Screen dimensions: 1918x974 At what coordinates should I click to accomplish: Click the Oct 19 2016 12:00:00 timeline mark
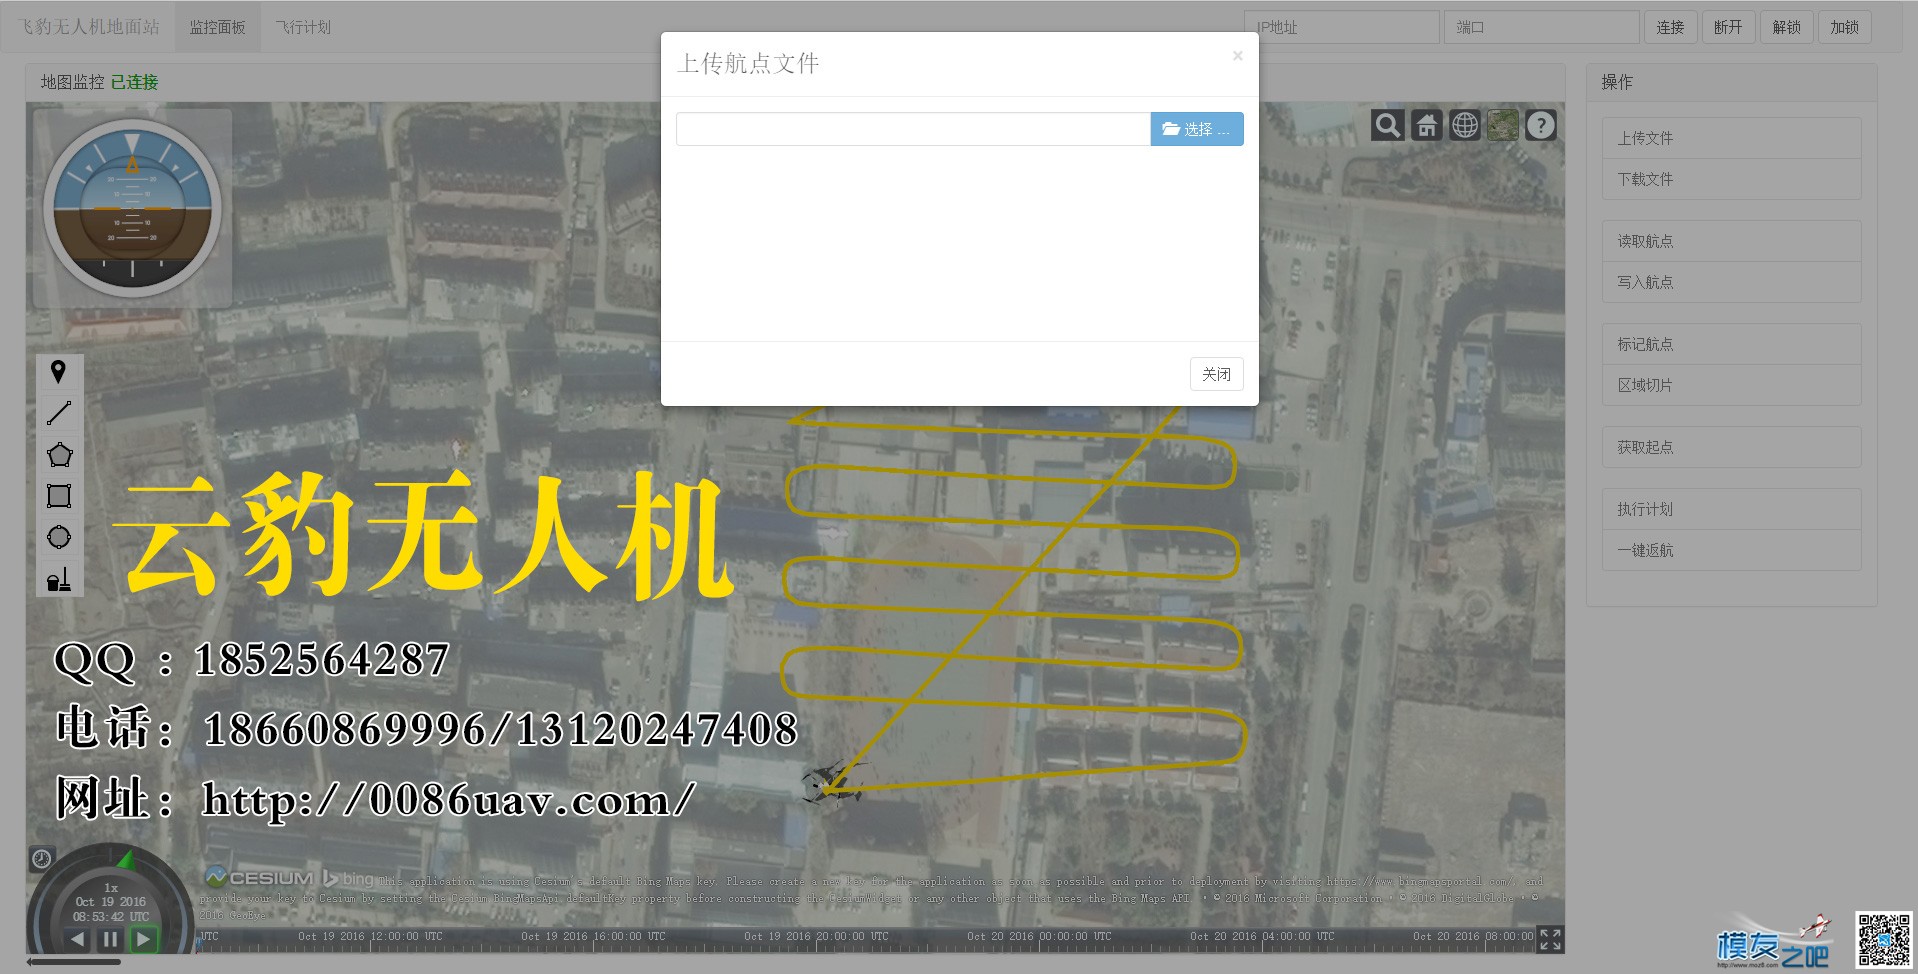(370, 937)
